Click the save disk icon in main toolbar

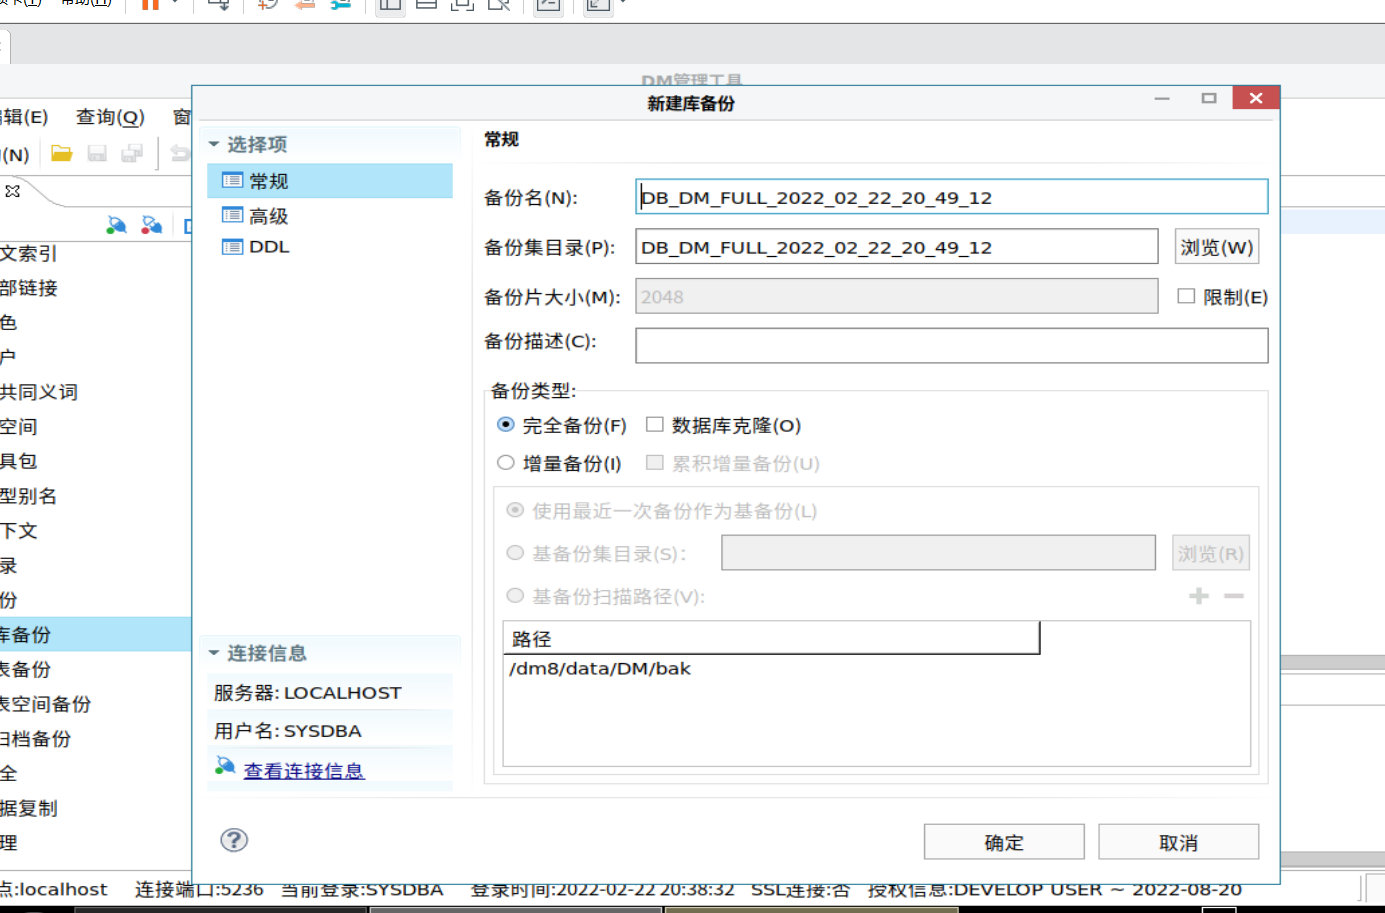[x=97, y=153]
